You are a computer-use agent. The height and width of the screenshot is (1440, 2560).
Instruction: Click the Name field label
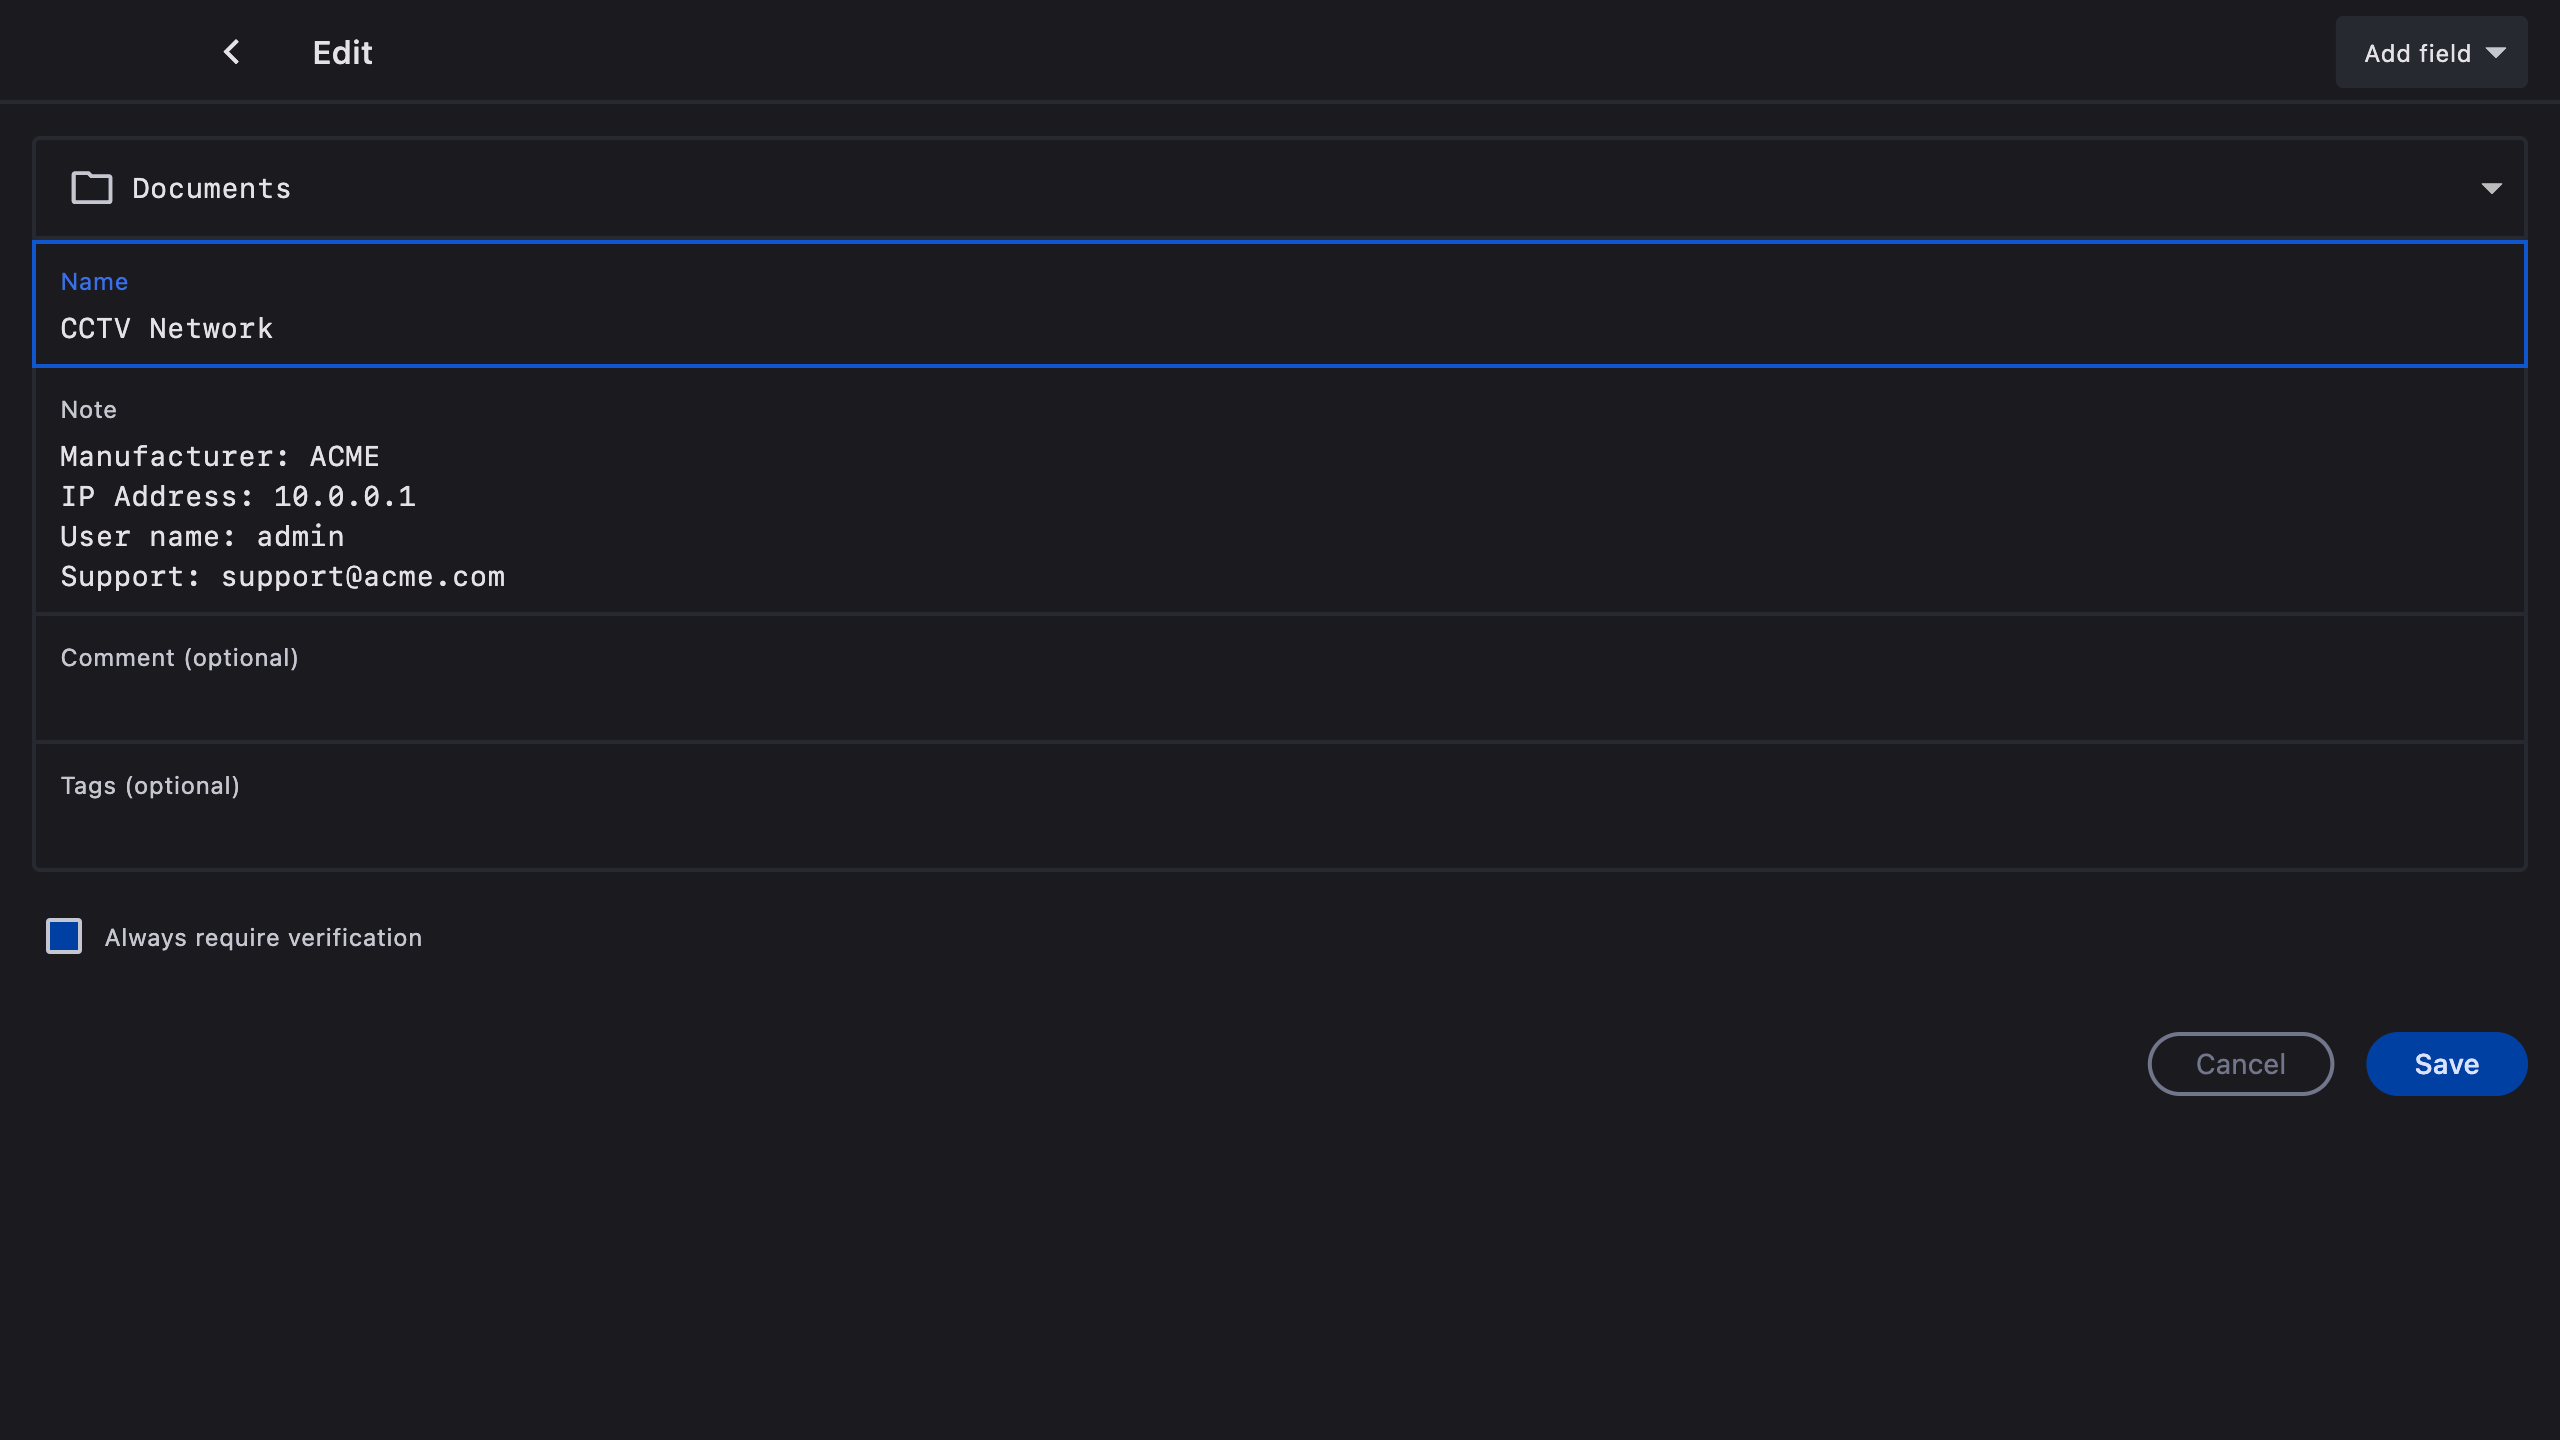click(x=94, y=282)
